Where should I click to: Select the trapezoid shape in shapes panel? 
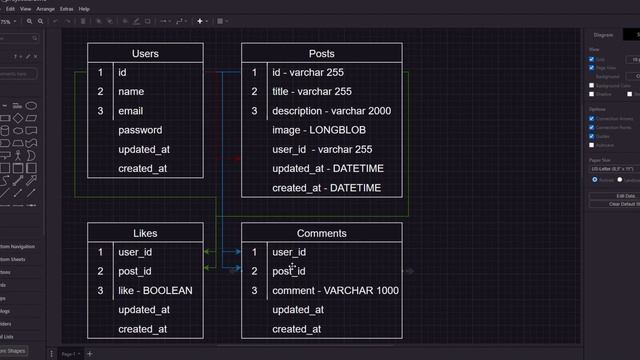coord(18,143)
